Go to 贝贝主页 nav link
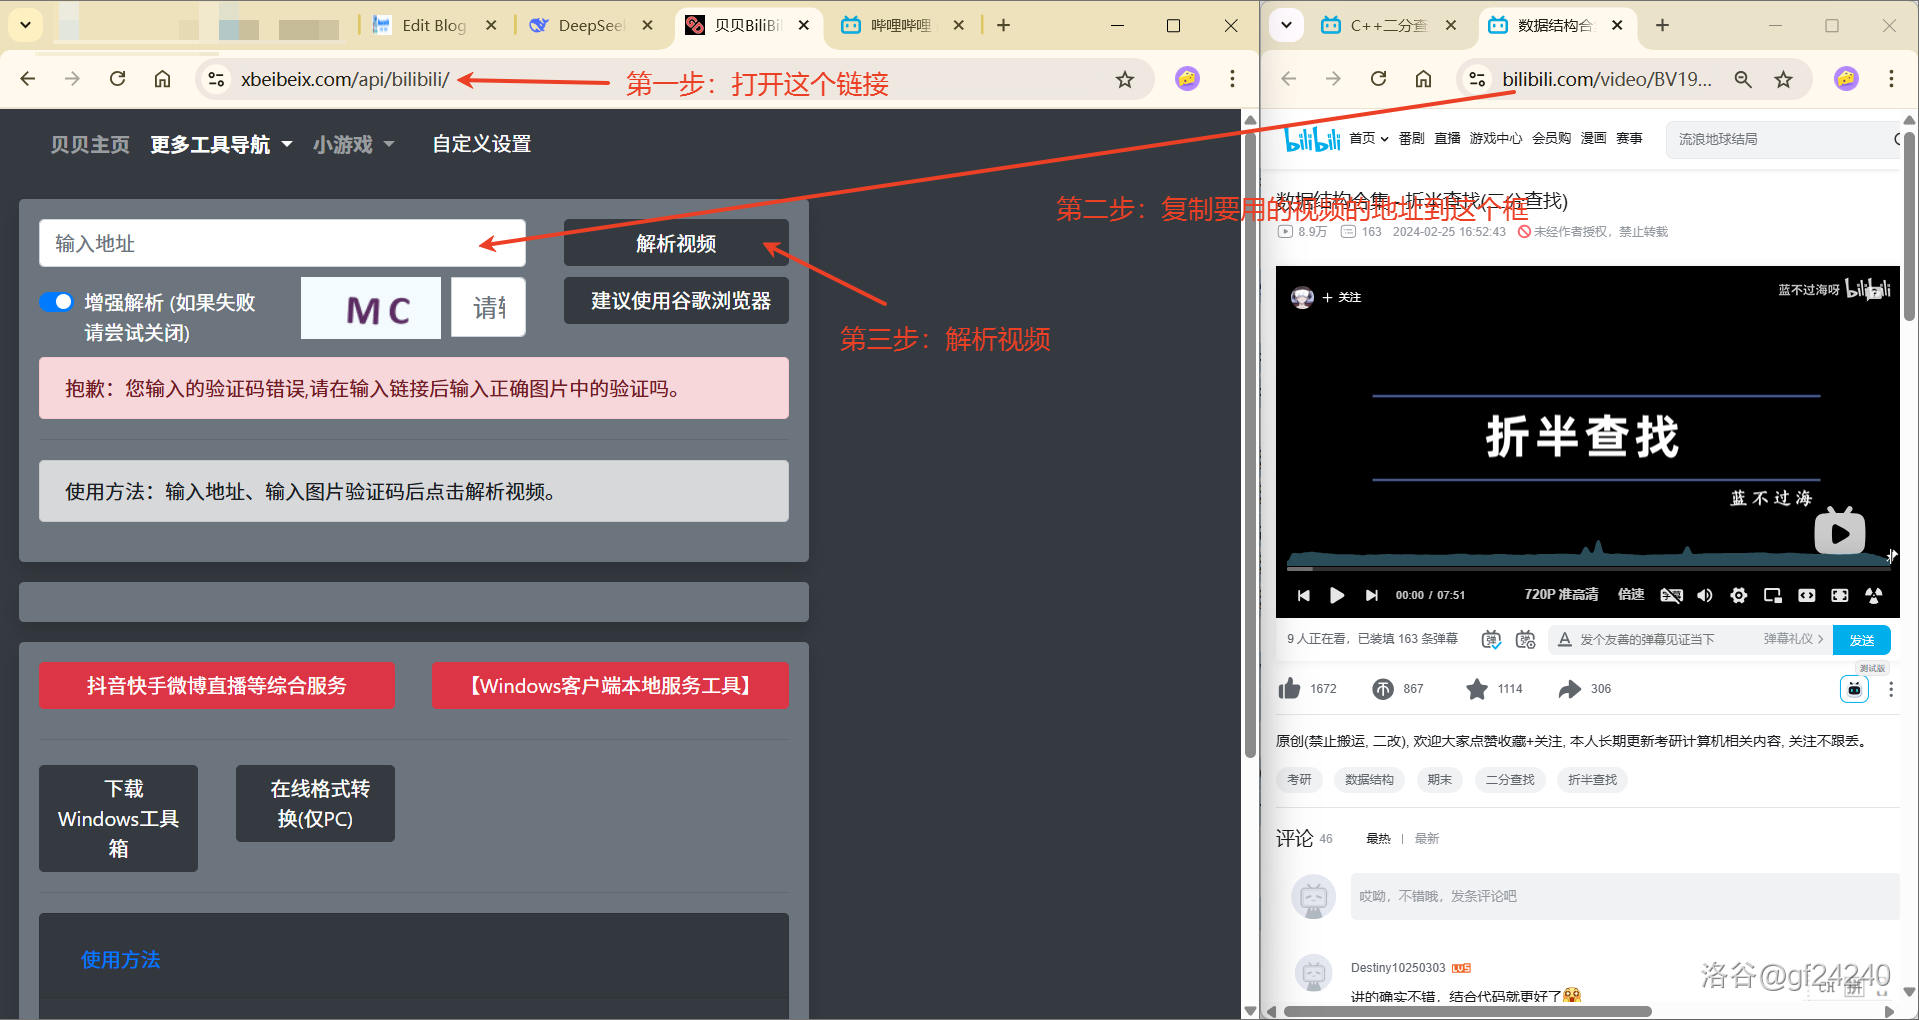Screen dimensions: 1919x1020 (90, 144)
